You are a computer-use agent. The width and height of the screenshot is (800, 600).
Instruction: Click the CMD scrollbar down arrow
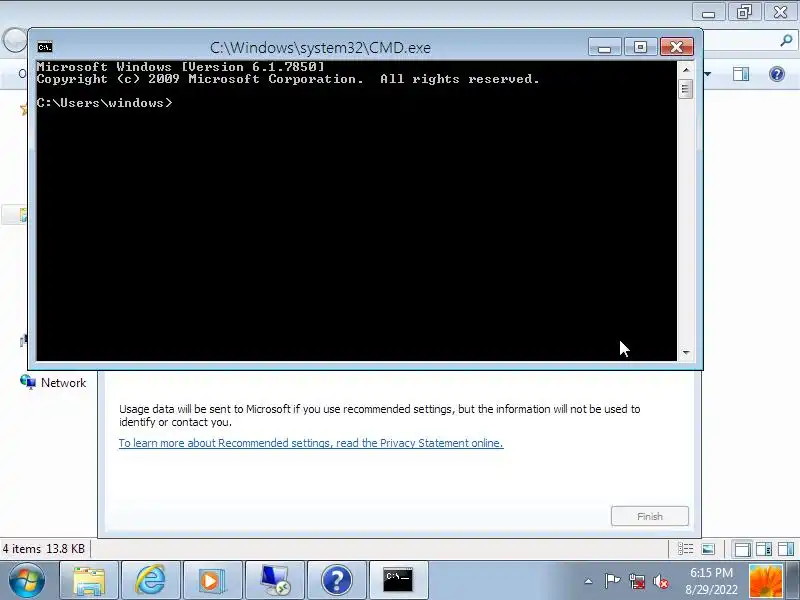coord(686,353)
